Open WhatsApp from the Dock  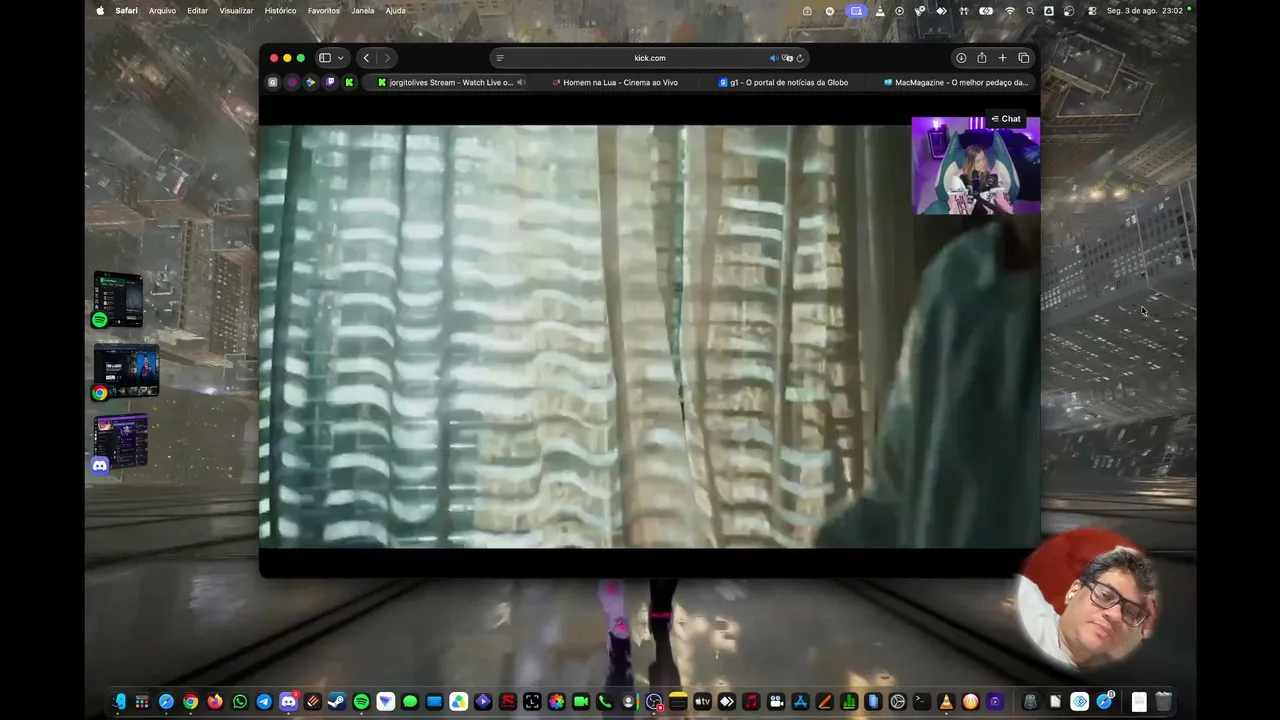pos(240,702)
